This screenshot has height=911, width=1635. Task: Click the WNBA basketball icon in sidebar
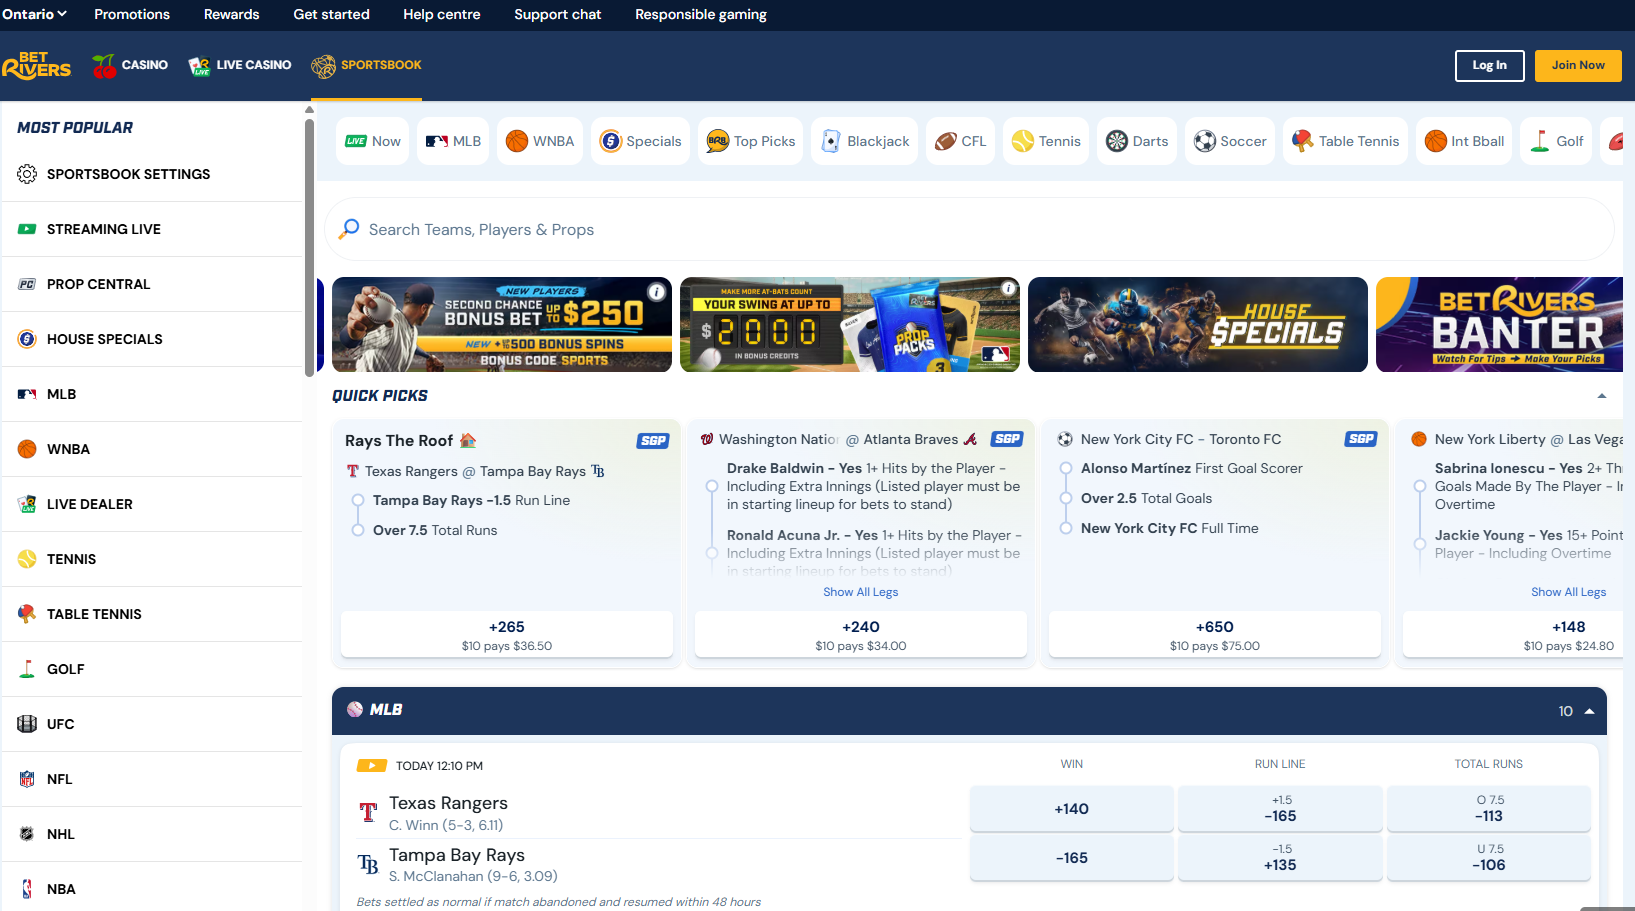tap(27, 449)
